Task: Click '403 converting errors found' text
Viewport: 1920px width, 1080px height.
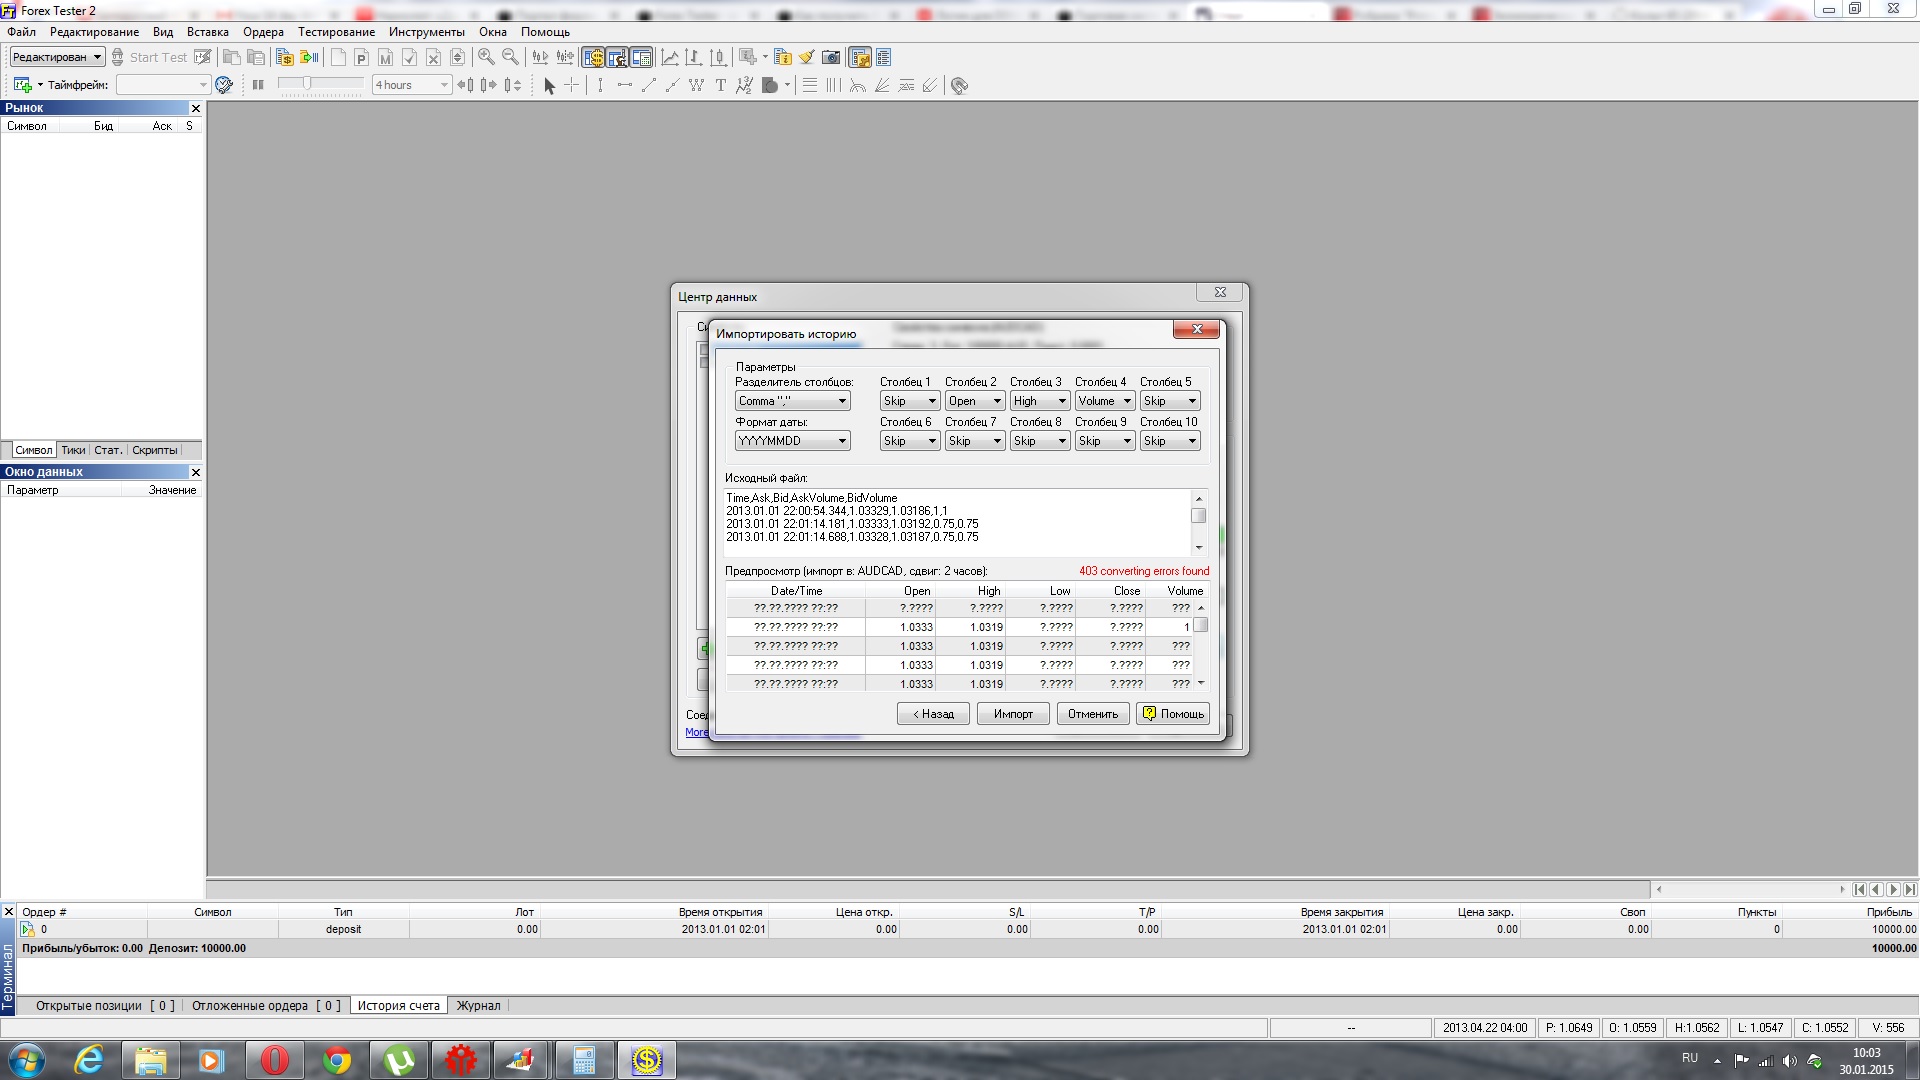Action: [1144, 571]
